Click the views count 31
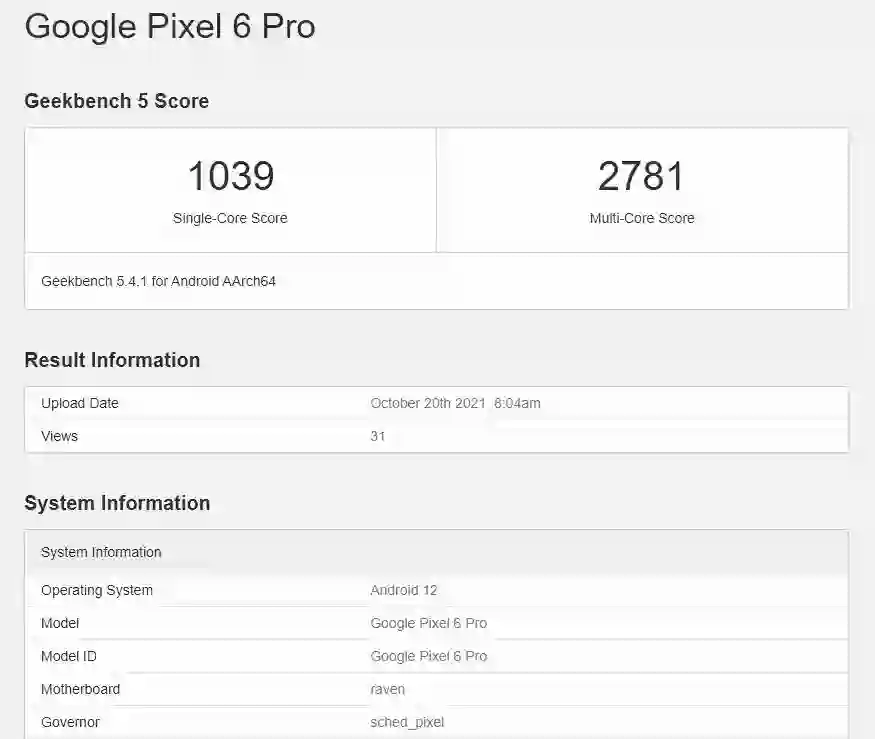875x739 pixels. point(378,436)
